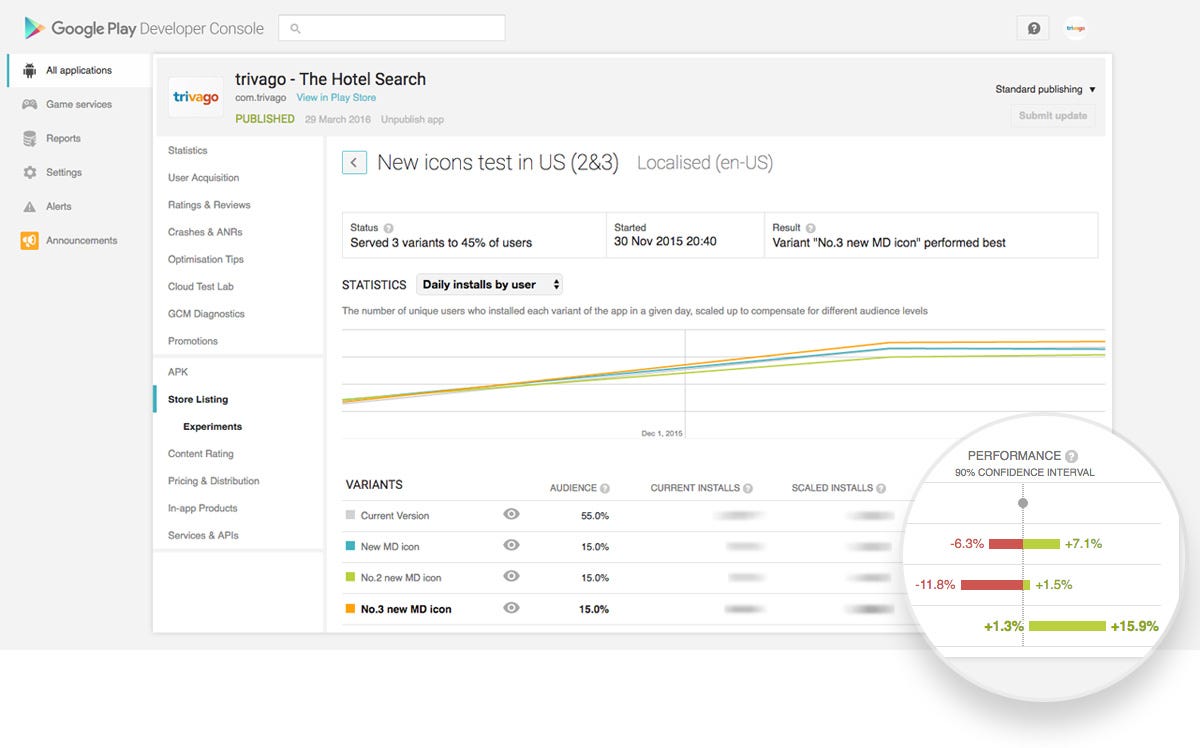
Task: Click the Google Play logo
Action: pos(34,28)
